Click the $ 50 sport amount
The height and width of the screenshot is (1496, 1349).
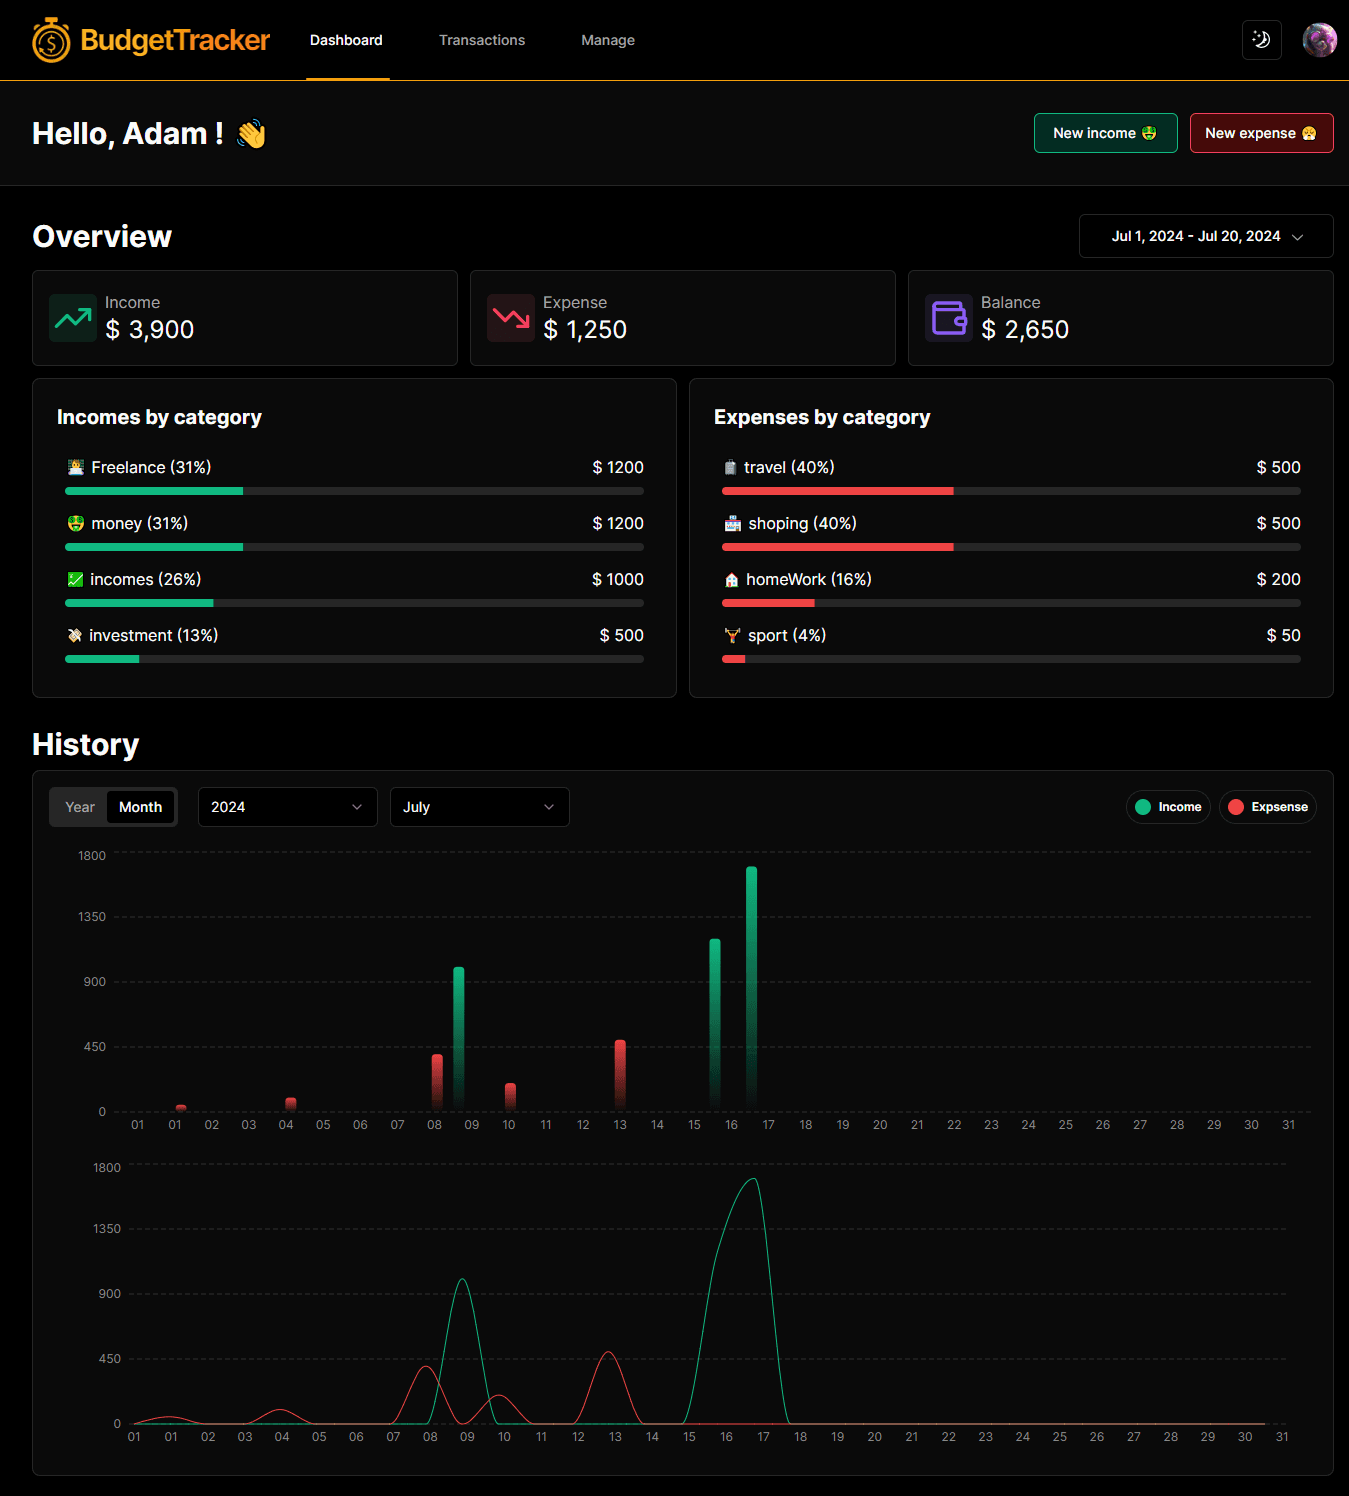tap(1283, 635)
